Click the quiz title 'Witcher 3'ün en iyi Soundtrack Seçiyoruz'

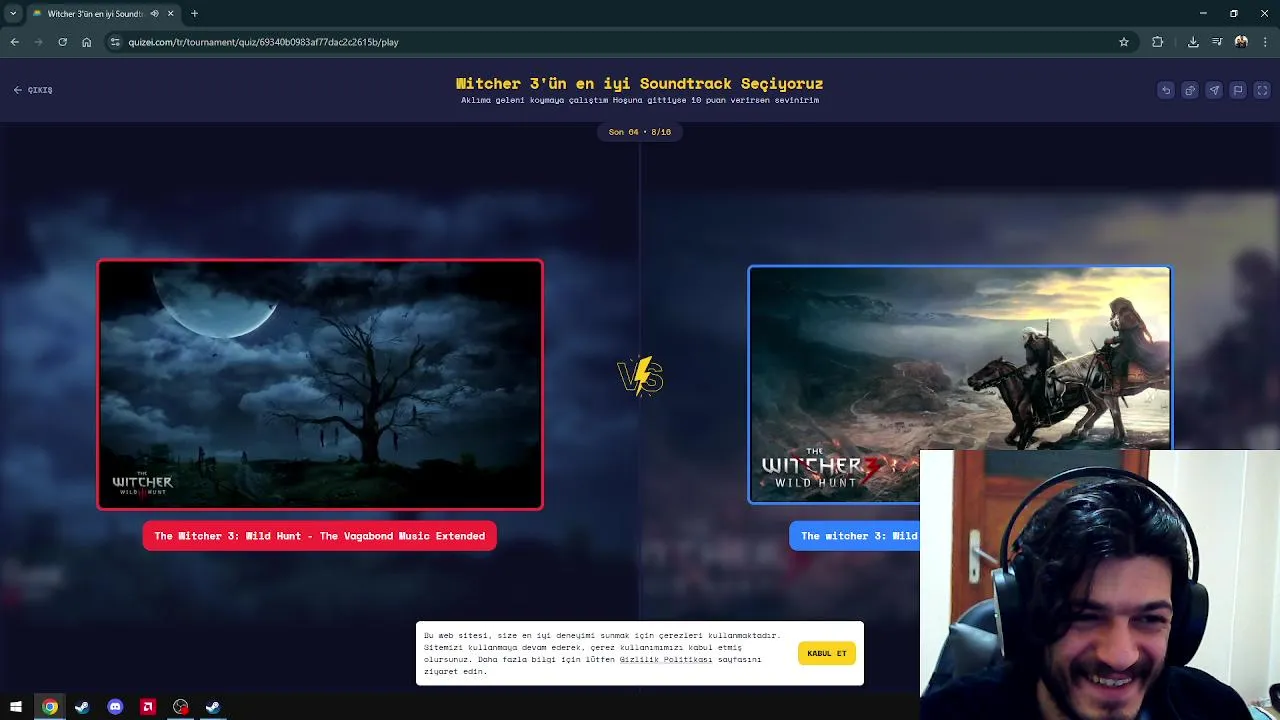pos(640,84)
